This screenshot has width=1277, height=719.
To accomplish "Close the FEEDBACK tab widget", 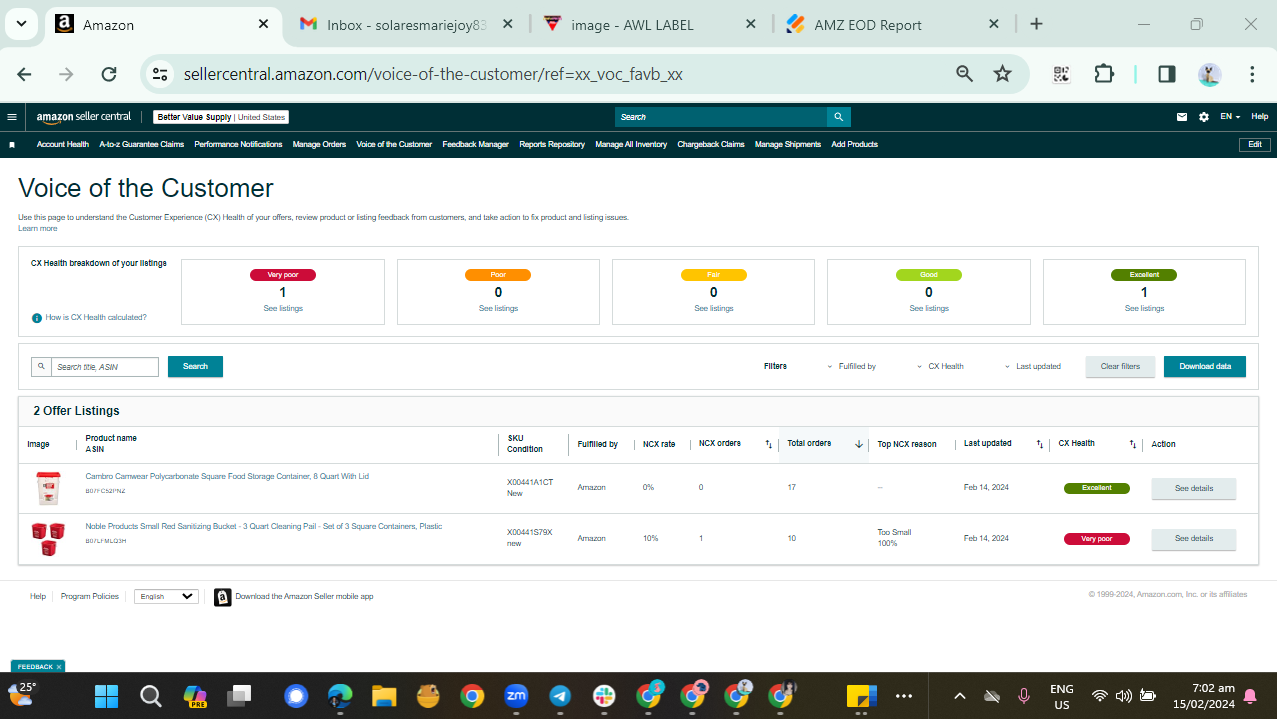I will (59, 667).
